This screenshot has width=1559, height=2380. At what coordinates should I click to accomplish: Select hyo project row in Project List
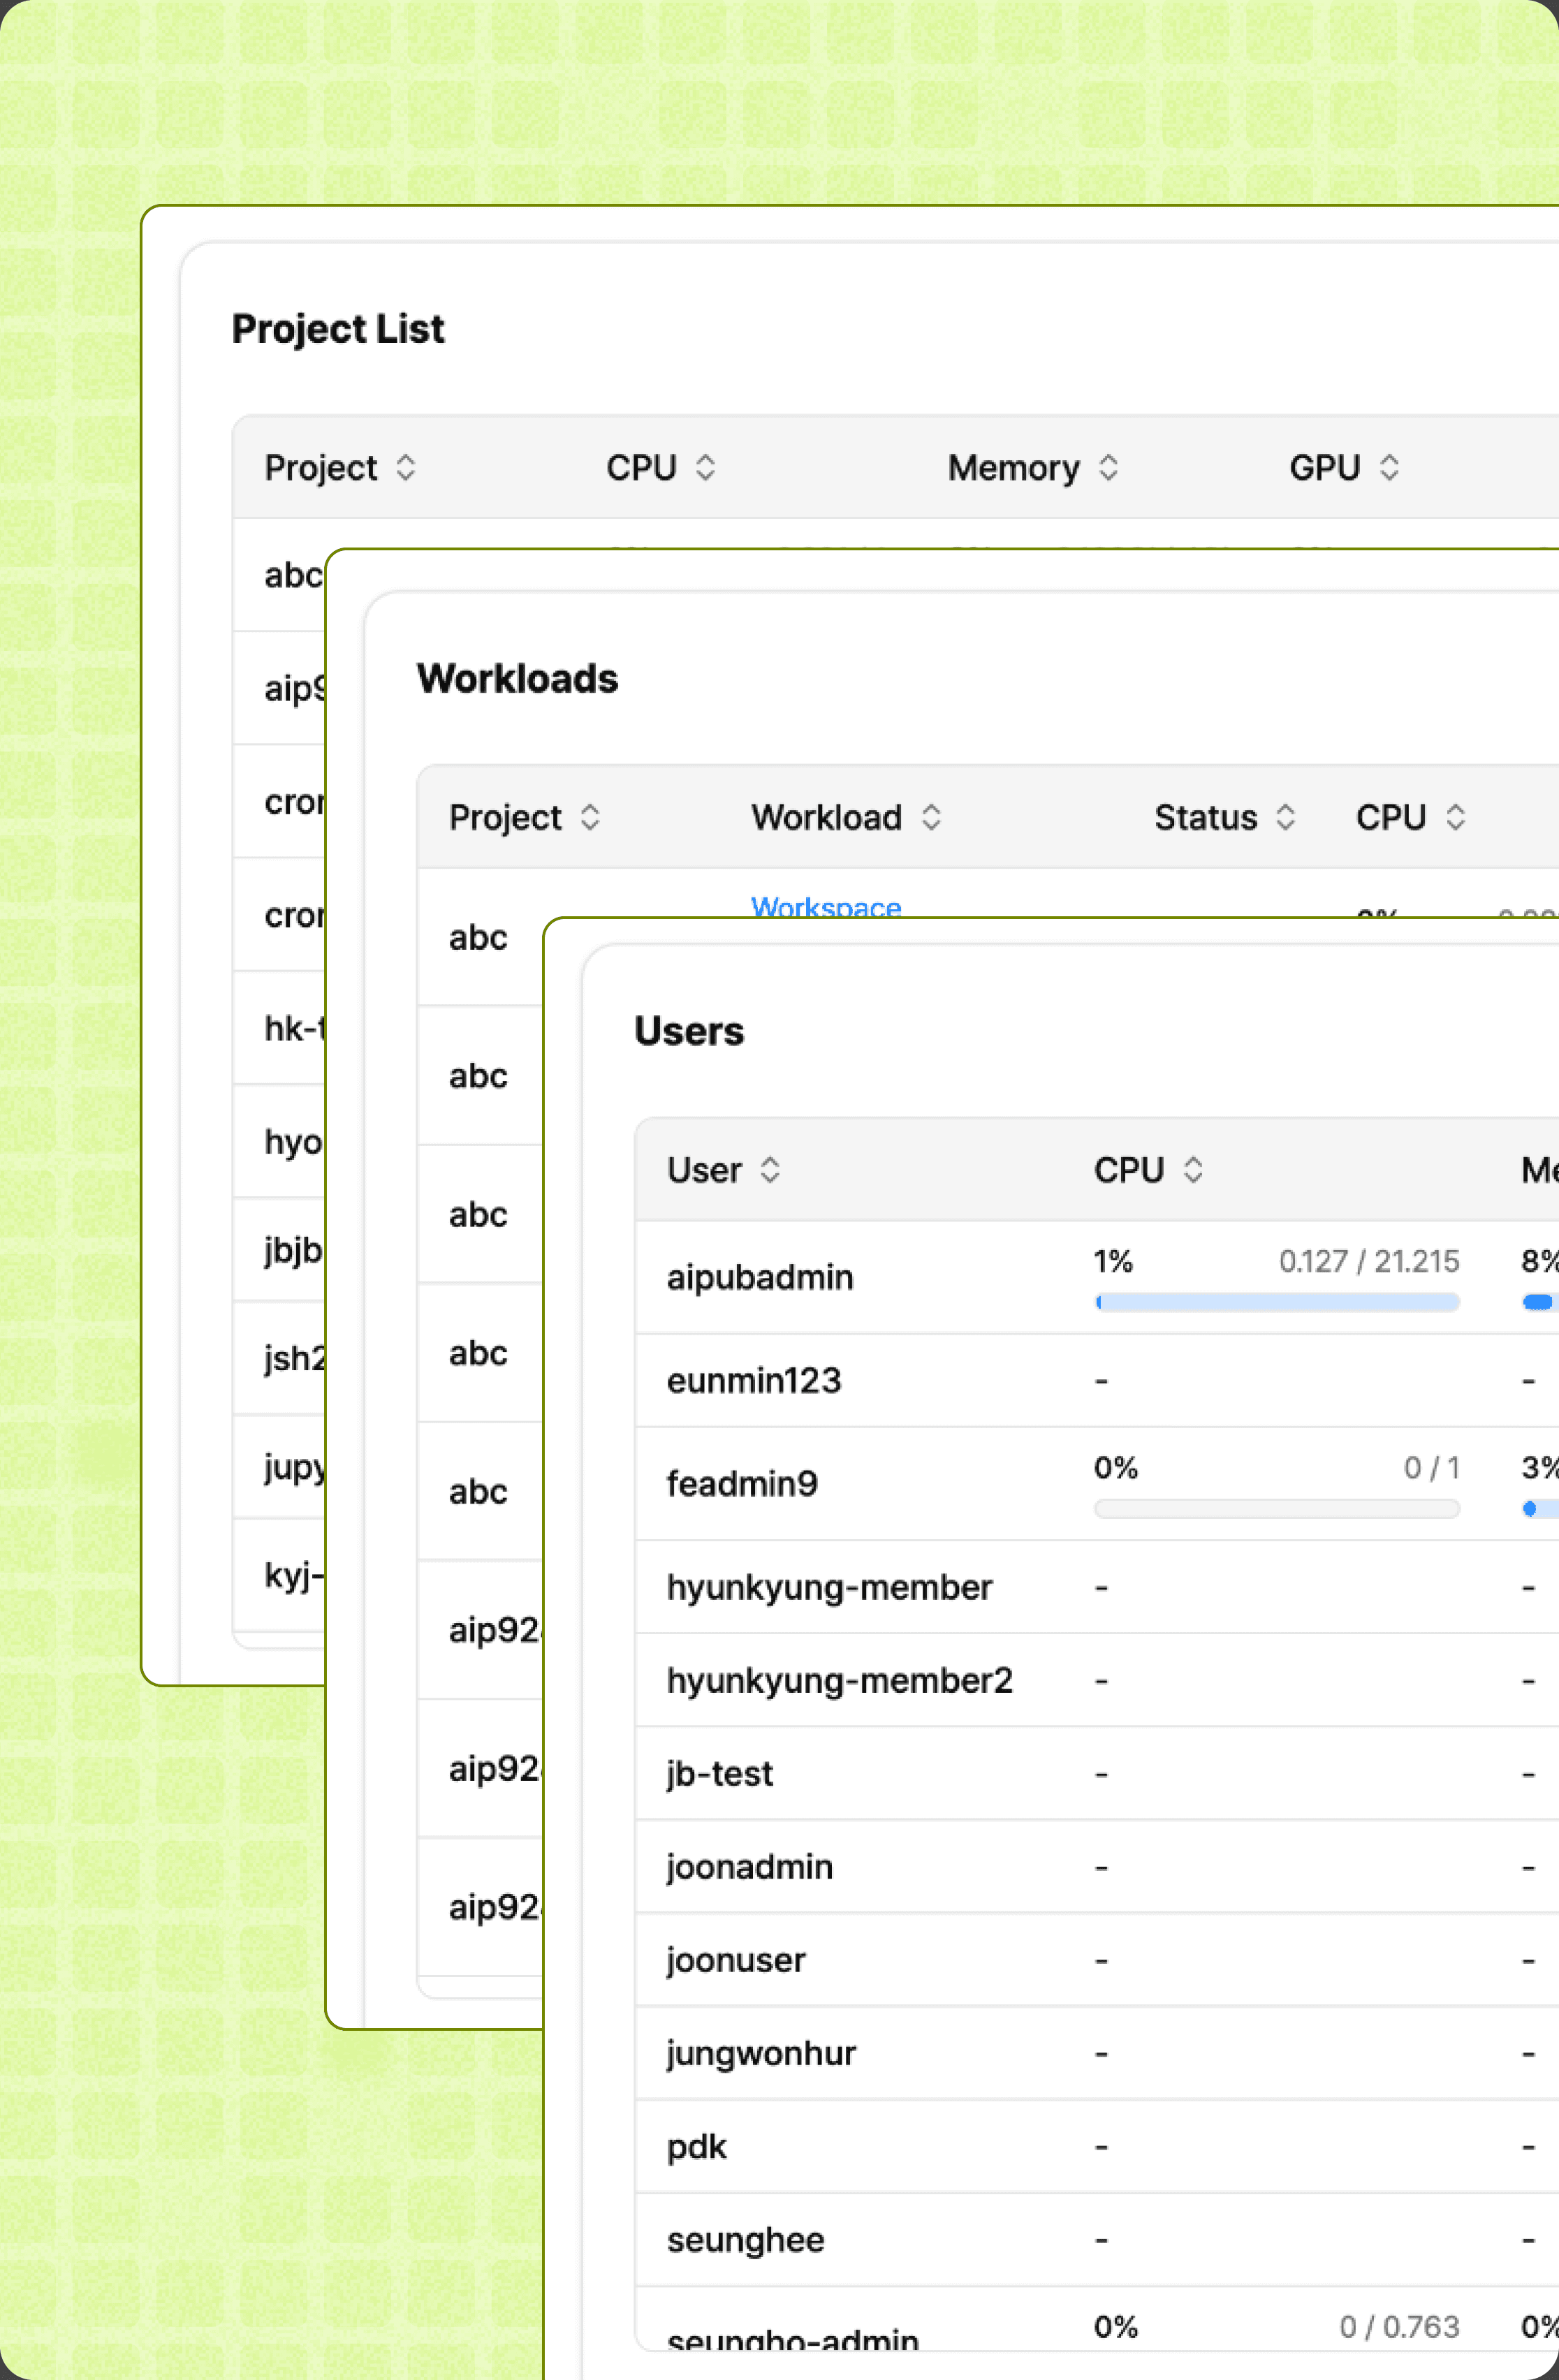click(279, 1141)
